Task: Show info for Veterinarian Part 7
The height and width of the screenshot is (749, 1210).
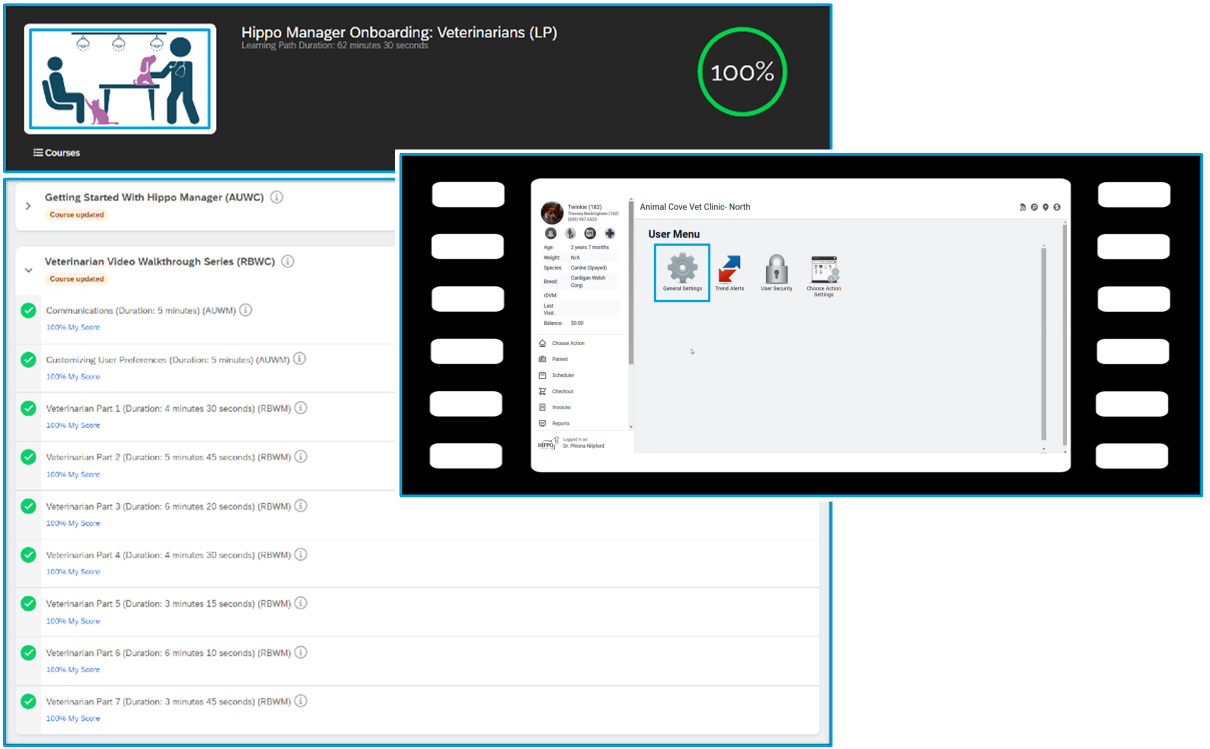Action: click(x=300, y=701)
